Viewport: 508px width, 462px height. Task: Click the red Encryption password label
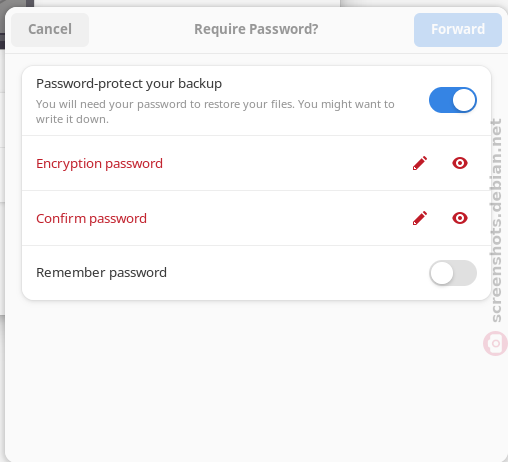[x=99, y=164]
